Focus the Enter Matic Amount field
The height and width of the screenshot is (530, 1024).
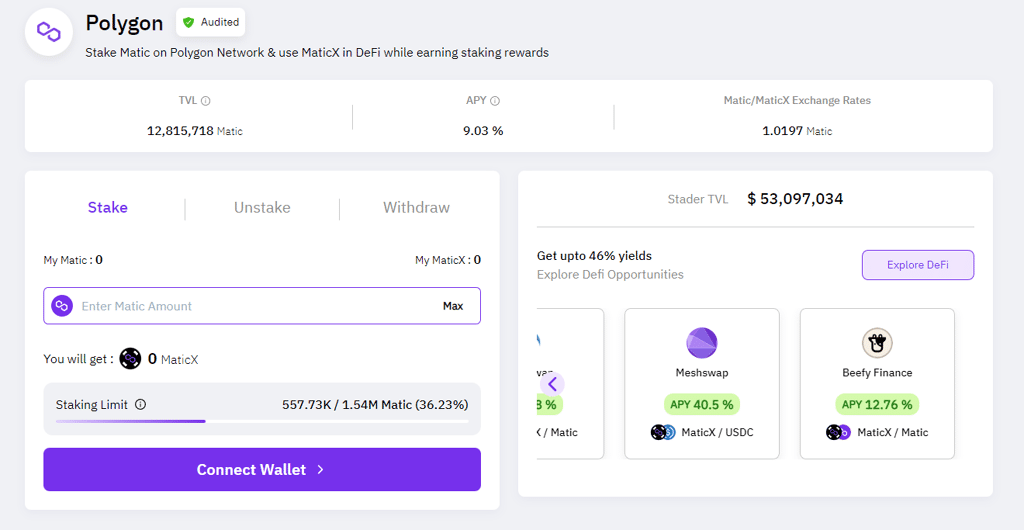[262, 305]
